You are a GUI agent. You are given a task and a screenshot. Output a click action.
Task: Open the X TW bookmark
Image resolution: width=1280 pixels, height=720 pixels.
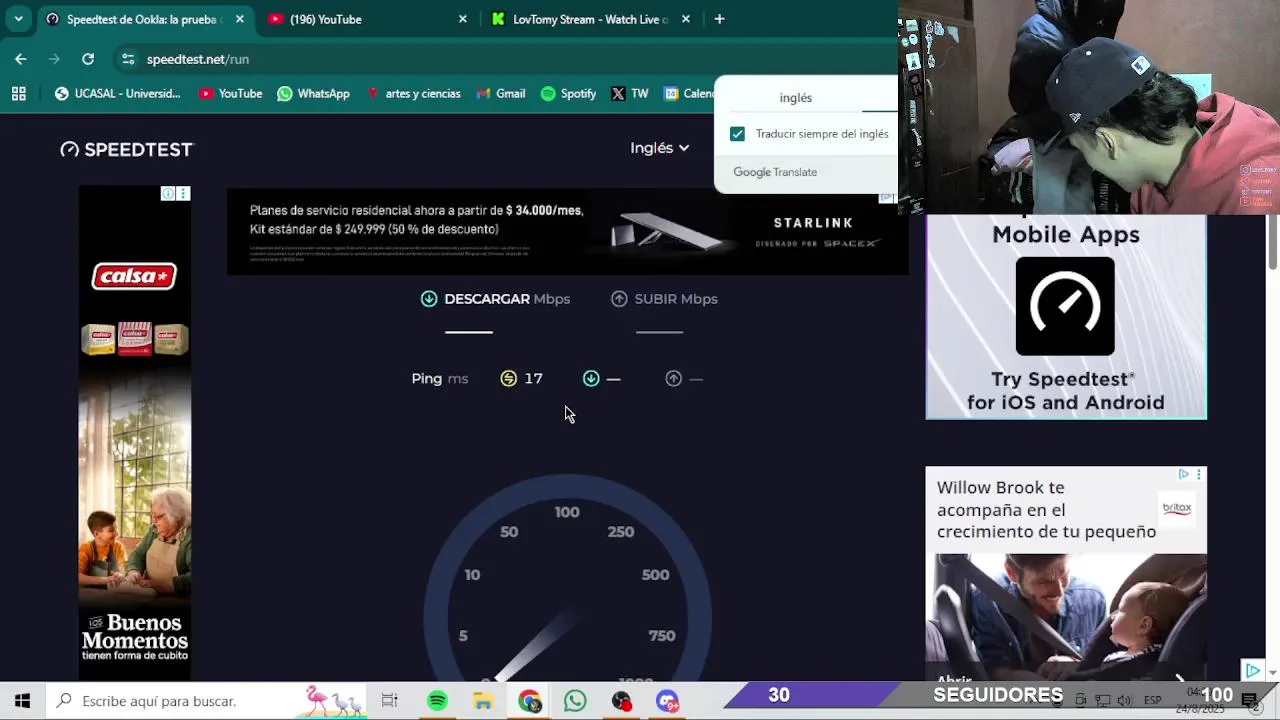pyautogui.click(x=630, y=93)
